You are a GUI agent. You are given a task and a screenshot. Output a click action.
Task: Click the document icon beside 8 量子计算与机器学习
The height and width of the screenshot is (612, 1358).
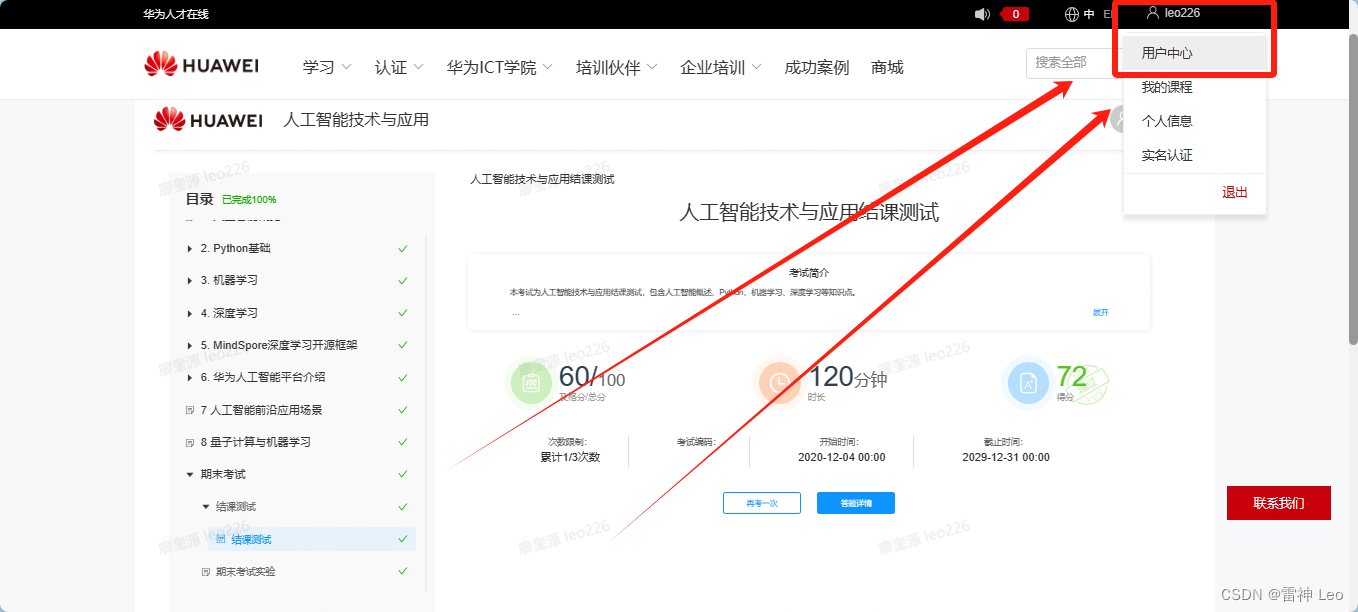(190, 442)
